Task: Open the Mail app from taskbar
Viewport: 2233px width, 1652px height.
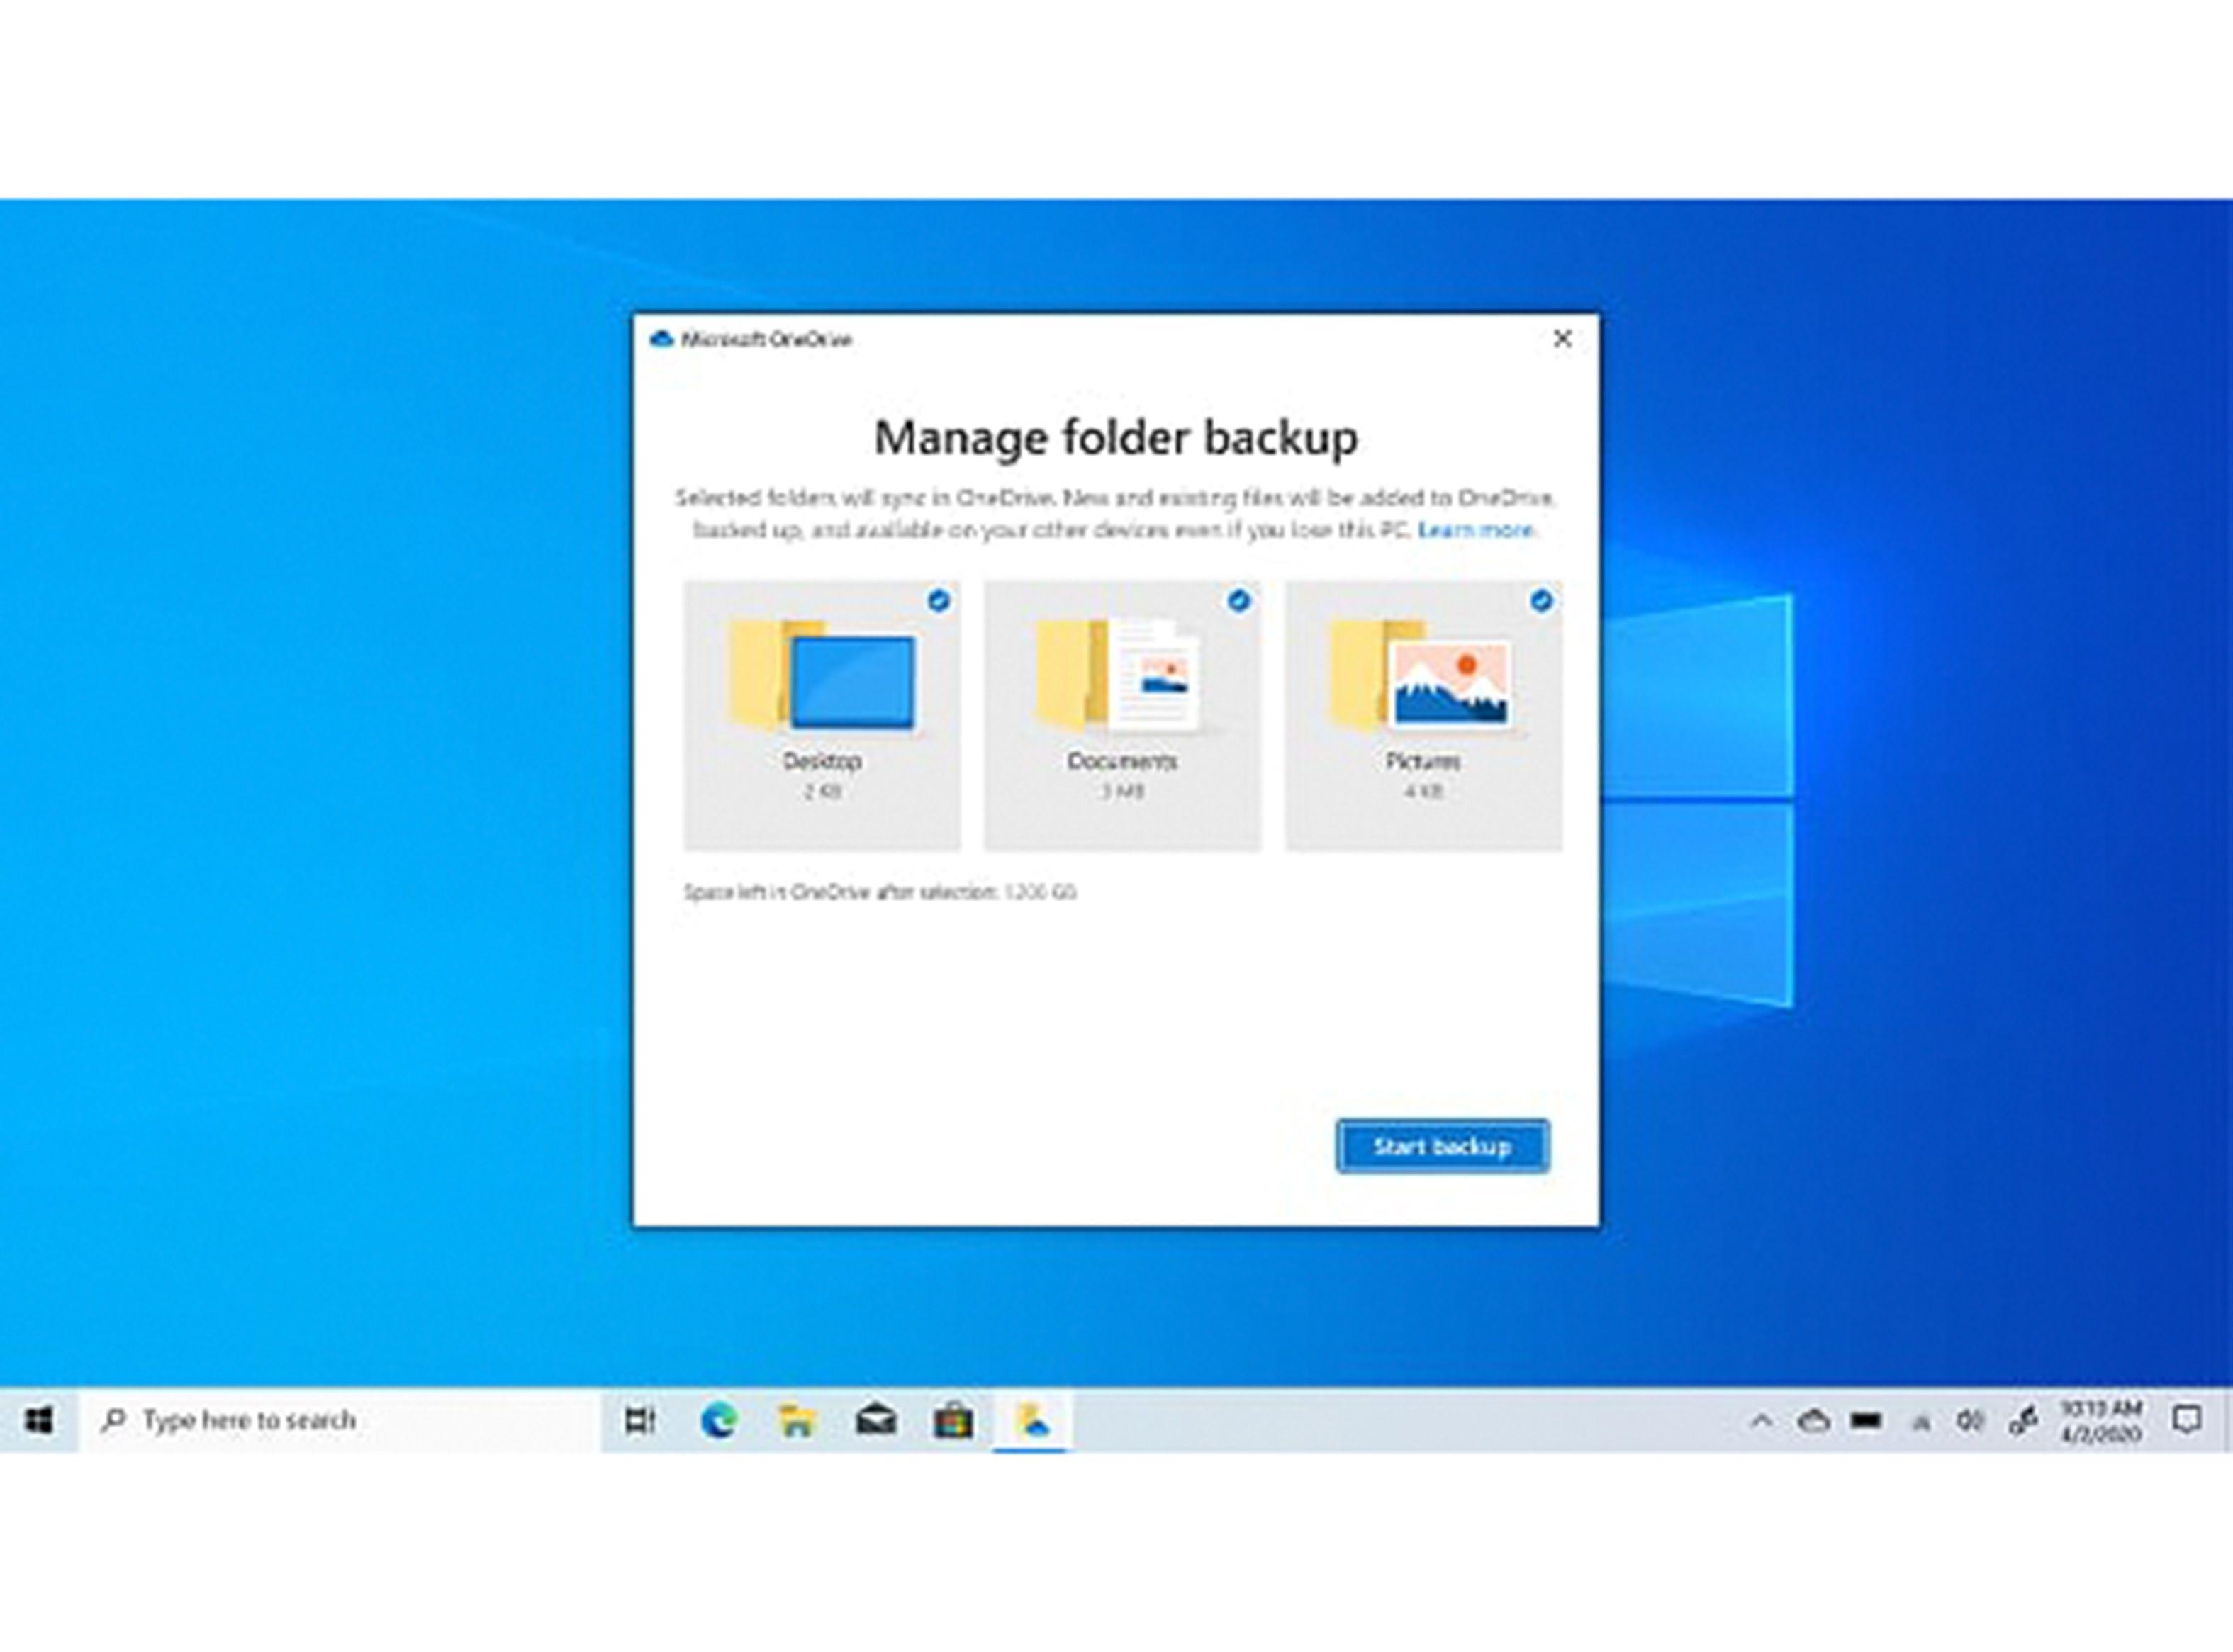Action: coord(875,1420)
